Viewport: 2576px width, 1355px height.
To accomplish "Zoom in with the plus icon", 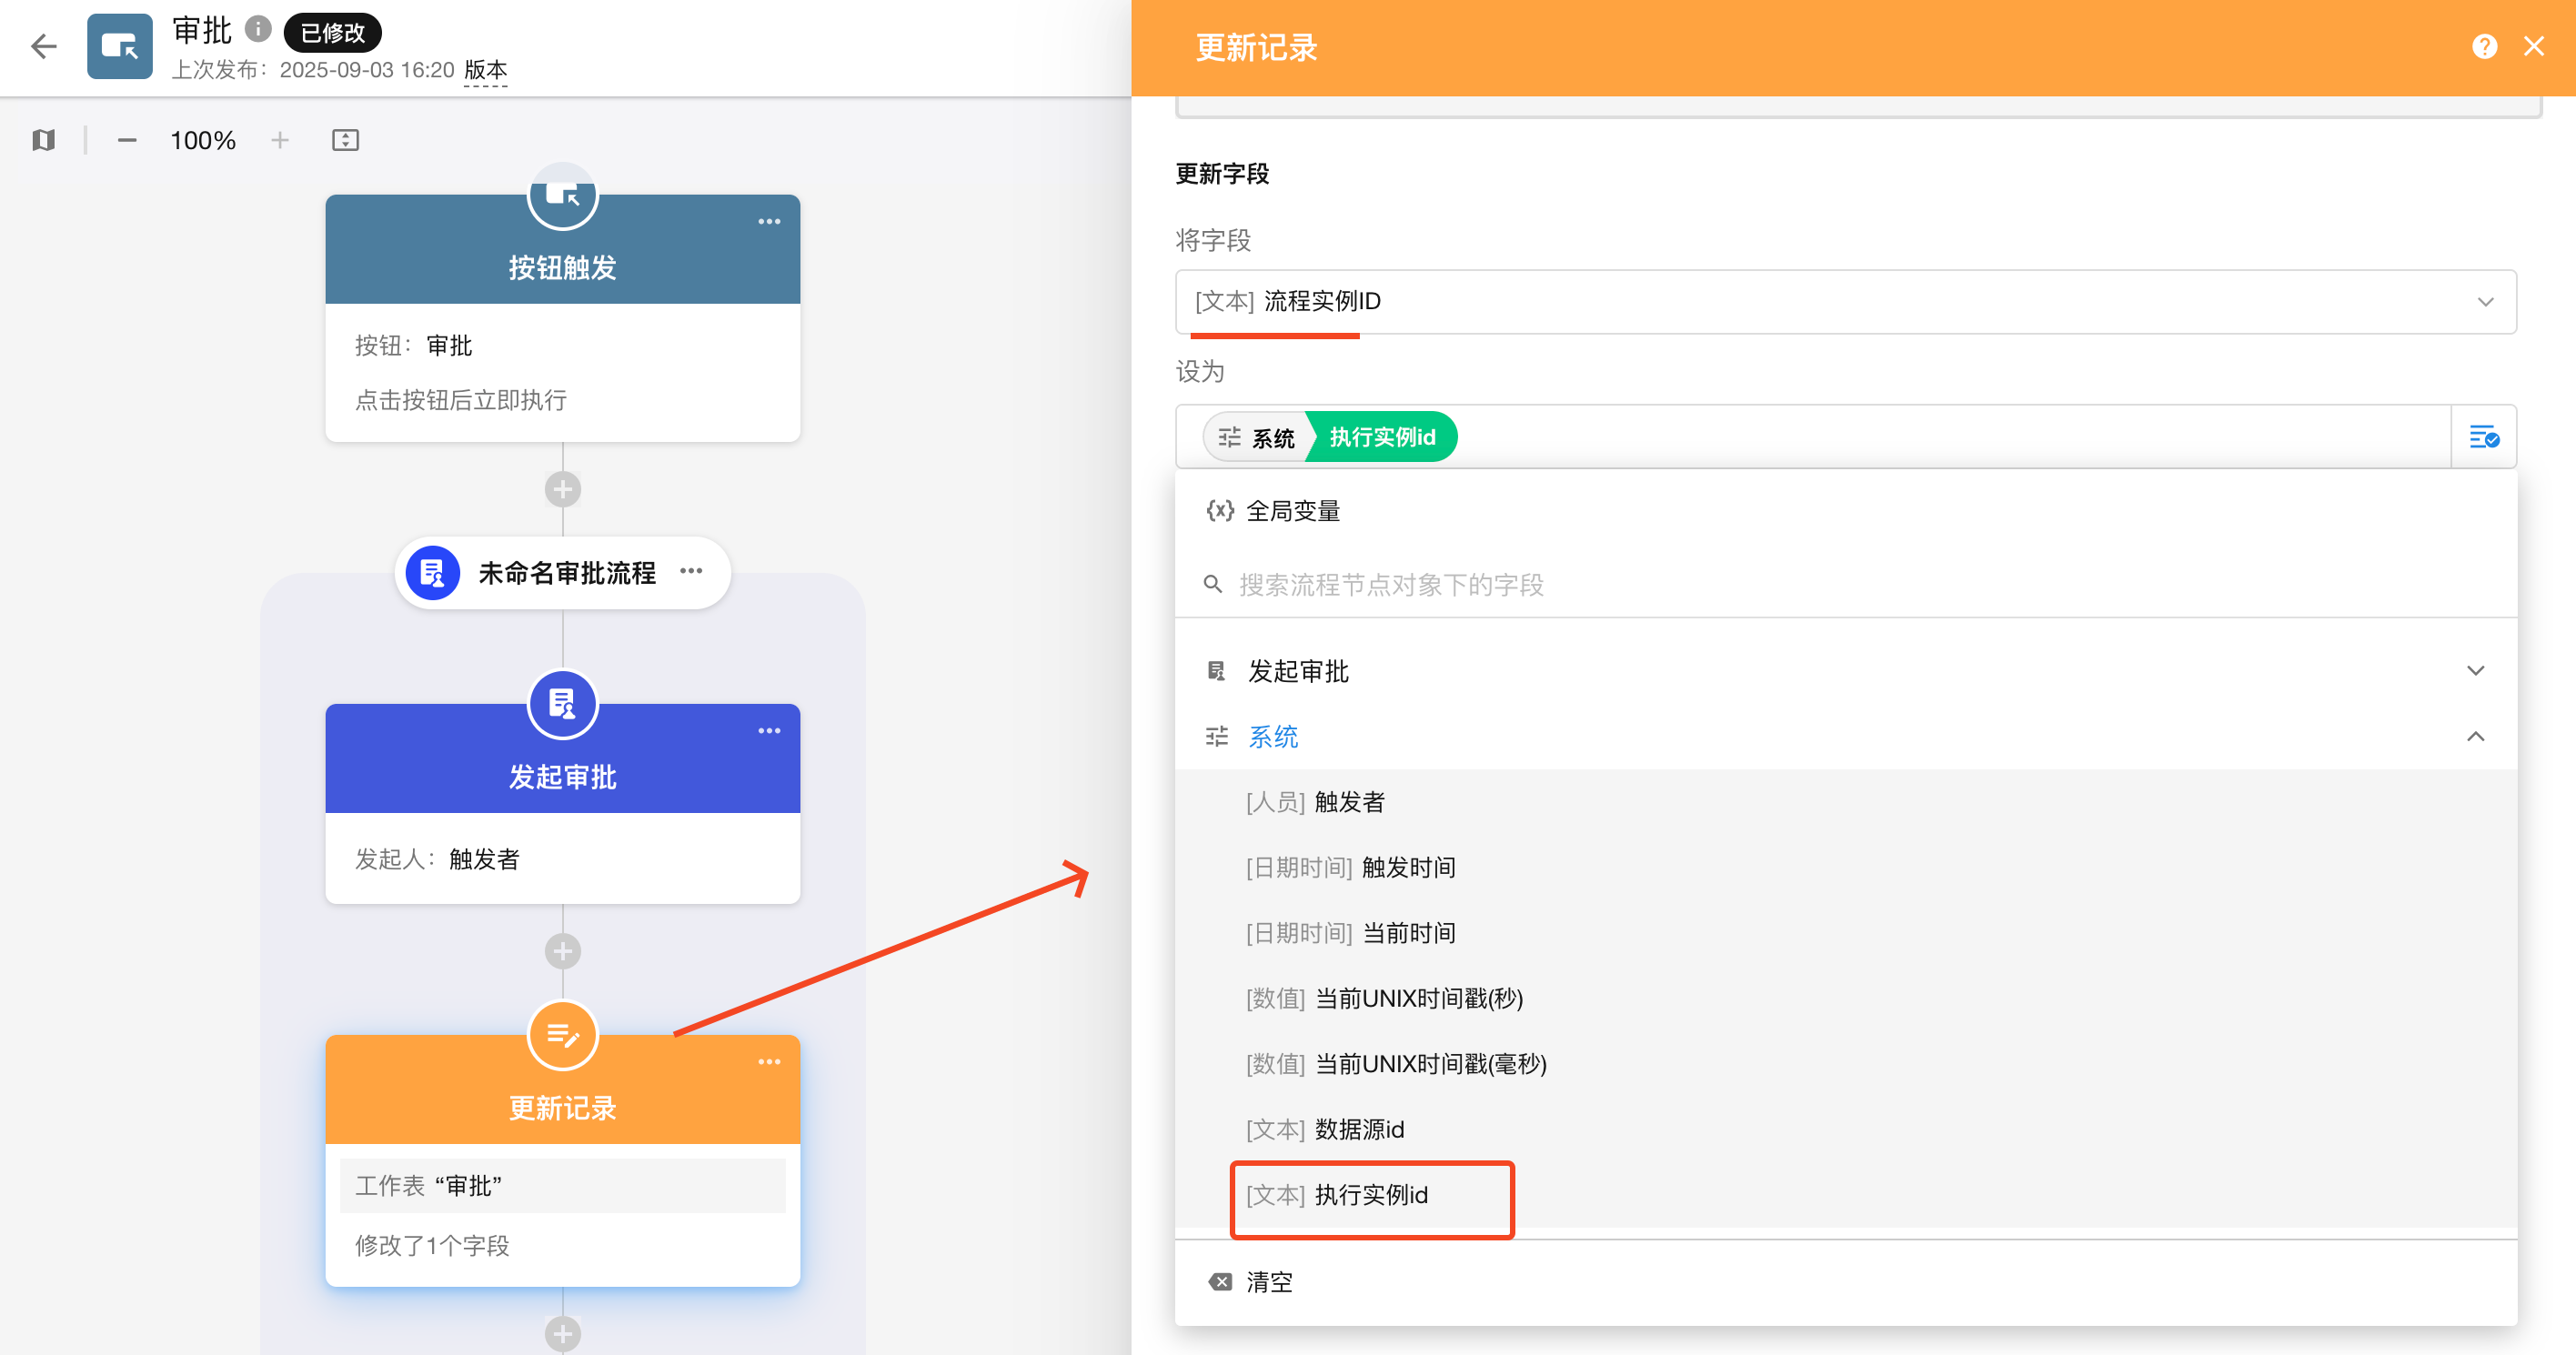I will tap(280, 140).
